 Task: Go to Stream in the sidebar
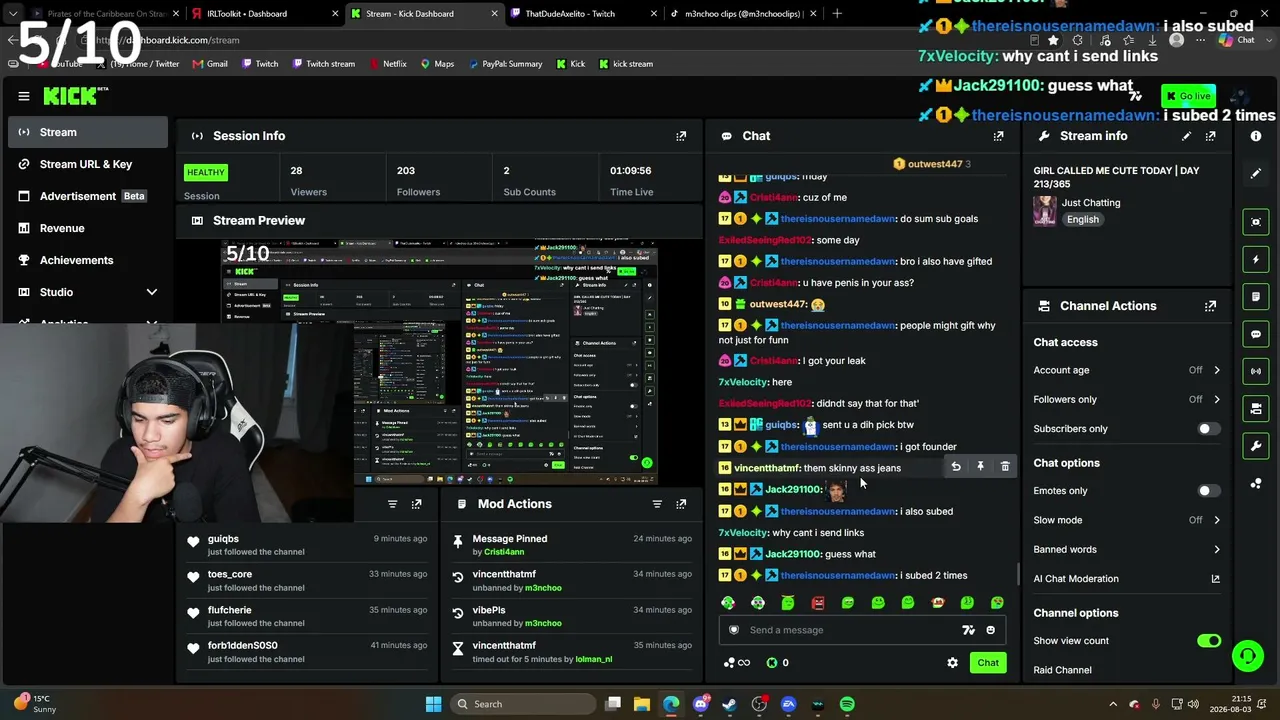coord(88,132)
